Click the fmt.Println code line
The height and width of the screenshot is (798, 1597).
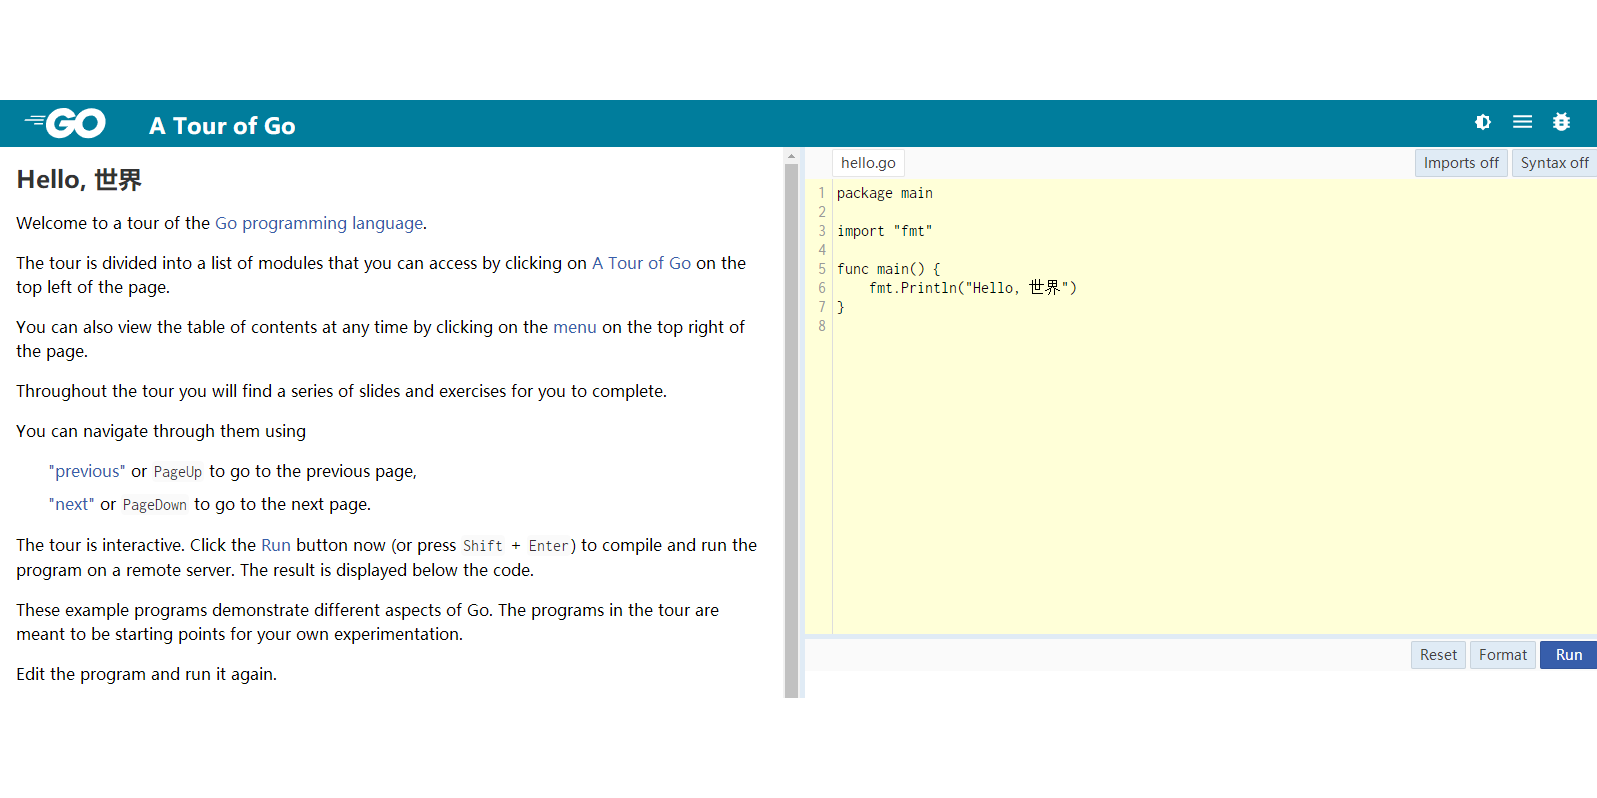coord(972,288)
